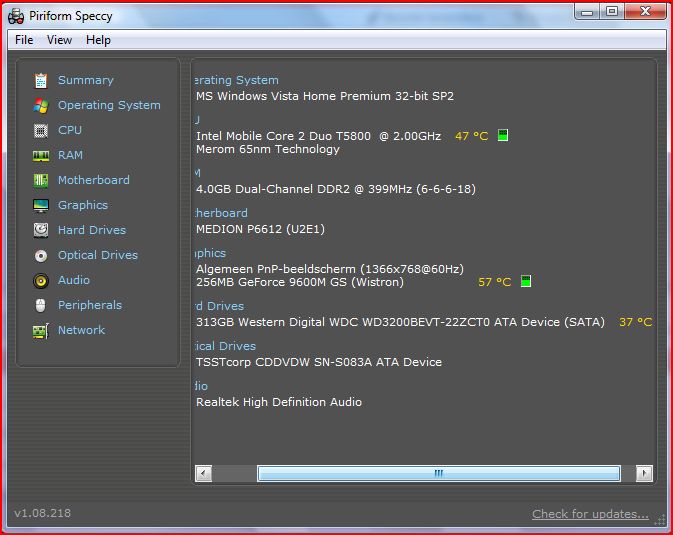Click the Network card icon
This screenshot has height=535, width=673.
[x=41, y=331]
